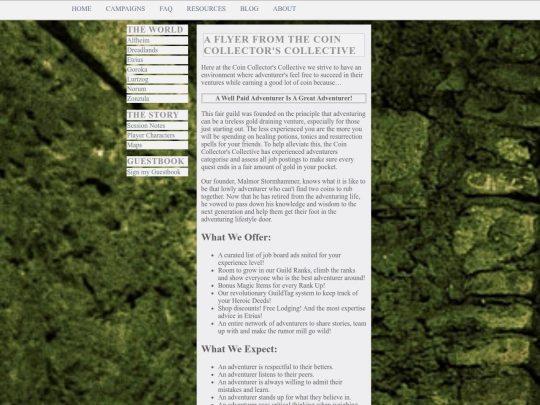Screen dimensions: 540x405
Task: Open the RESOURCES menu item
Action: click(x=206, y=9)
